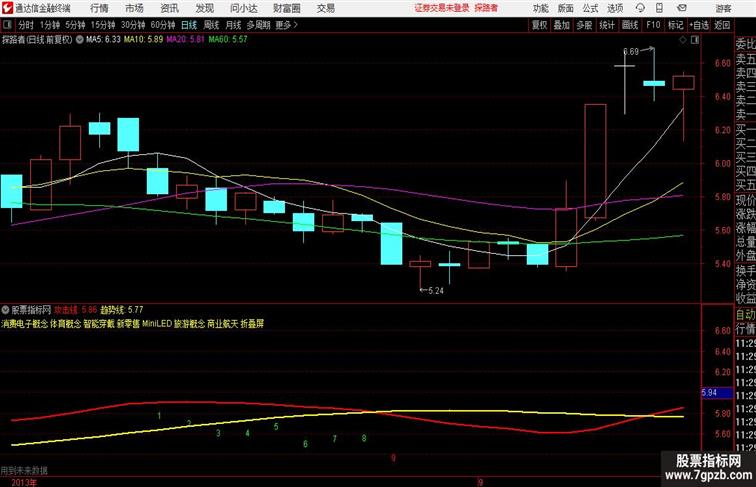Switch to the 1分钟 period tab
Viewport: 756px width, 487px height.
(50, 25)
